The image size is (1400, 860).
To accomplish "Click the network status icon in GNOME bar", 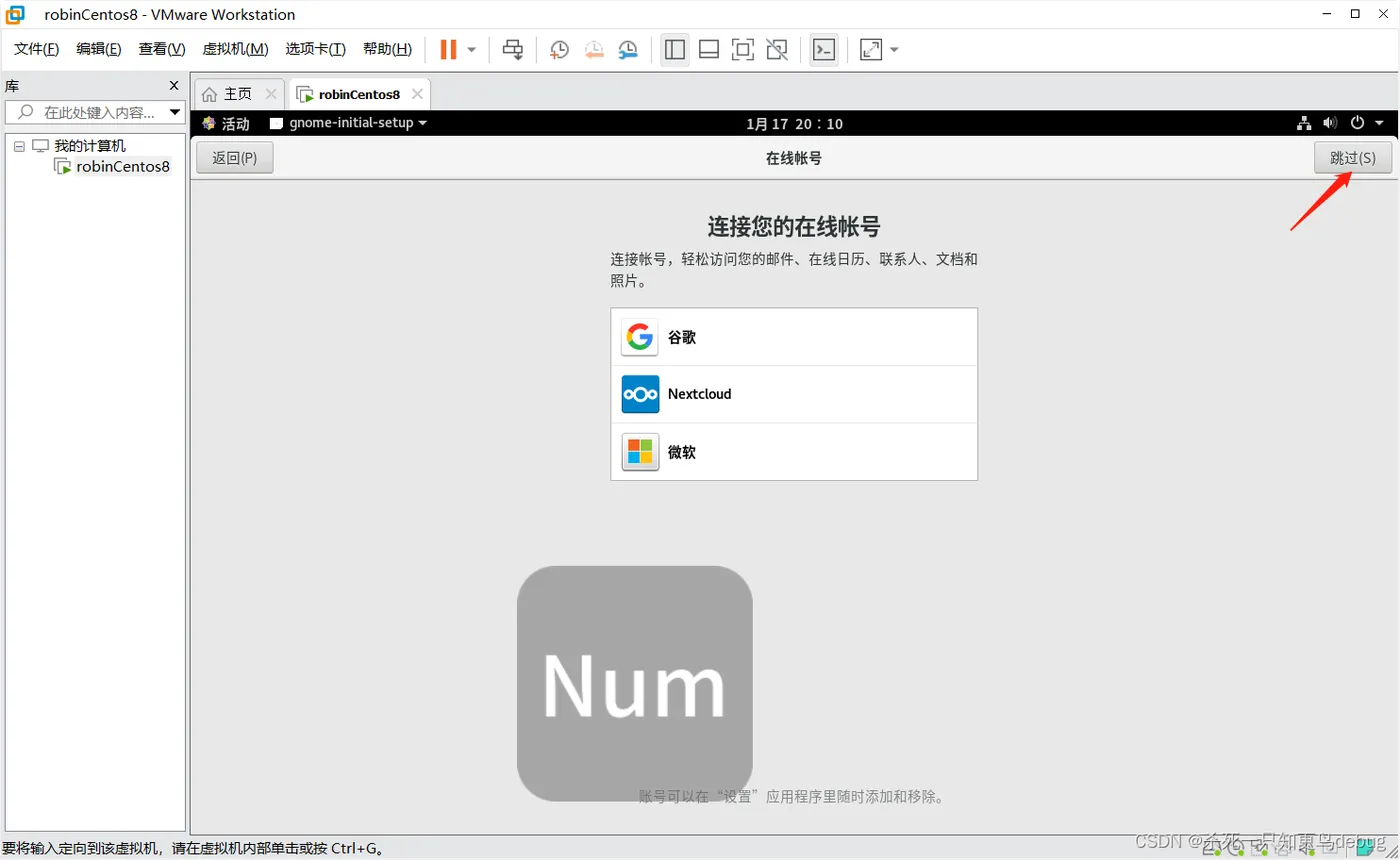I will pyautogui.click(x=1304, y=124).
